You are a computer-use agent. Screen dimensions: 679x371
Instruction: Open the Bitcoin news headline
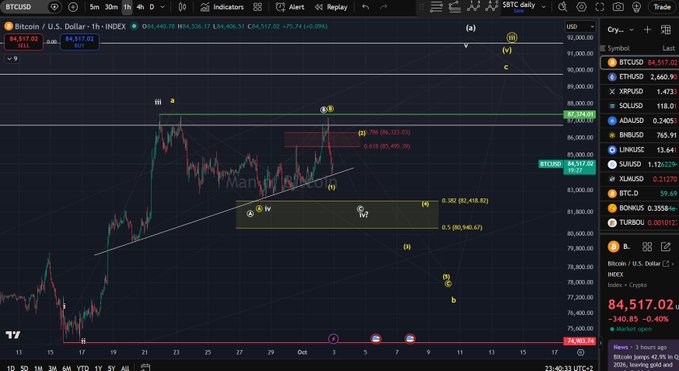click(x=645, y=361)
